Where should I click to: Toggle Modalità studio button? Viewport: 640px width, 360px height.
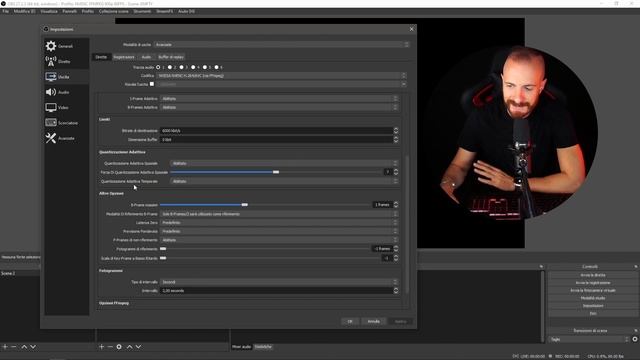[593, 298]
